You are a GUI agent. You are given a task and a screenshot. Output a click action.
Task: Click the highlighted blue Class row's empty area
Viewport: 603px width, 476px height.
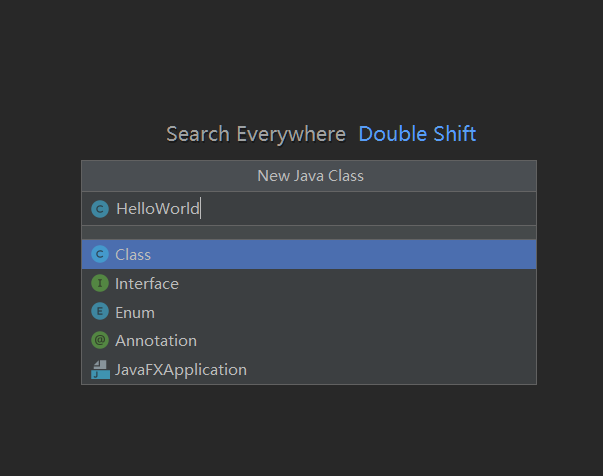point(342,255)
